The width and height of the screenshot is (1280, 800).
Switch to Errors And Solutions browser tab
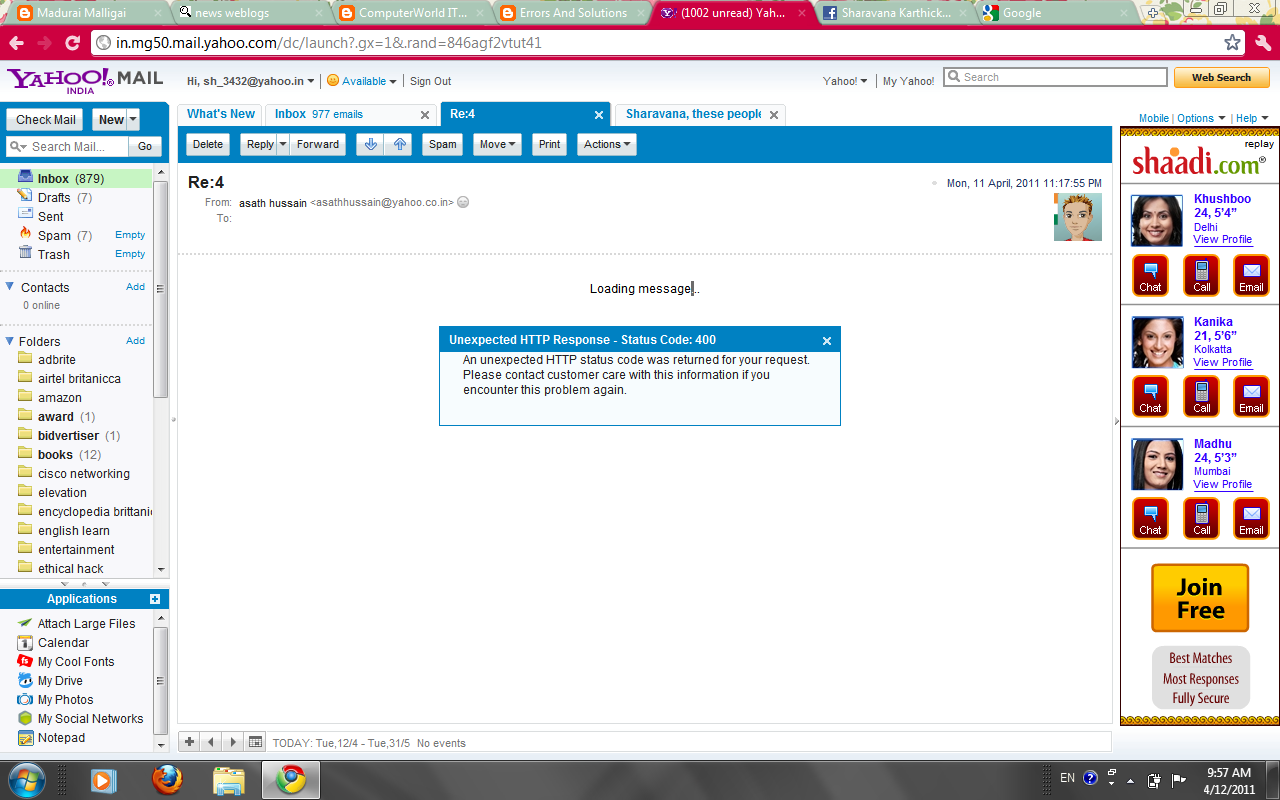point(573,13)
